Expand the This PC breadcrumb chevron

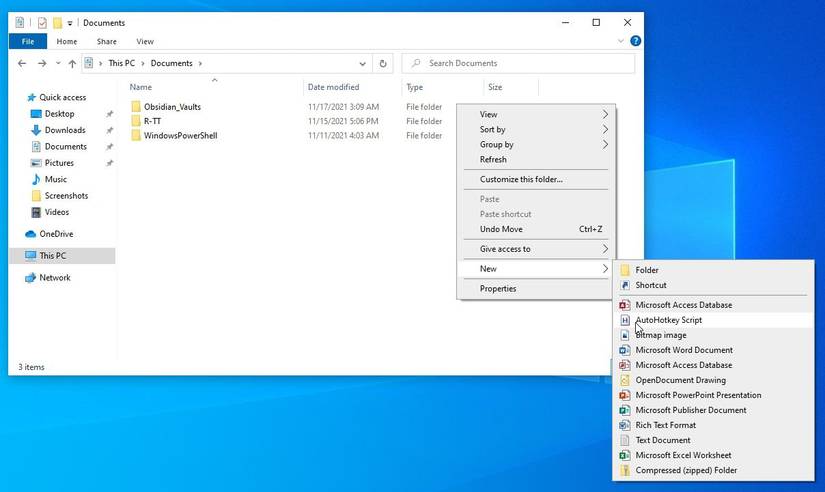[142, 63]
